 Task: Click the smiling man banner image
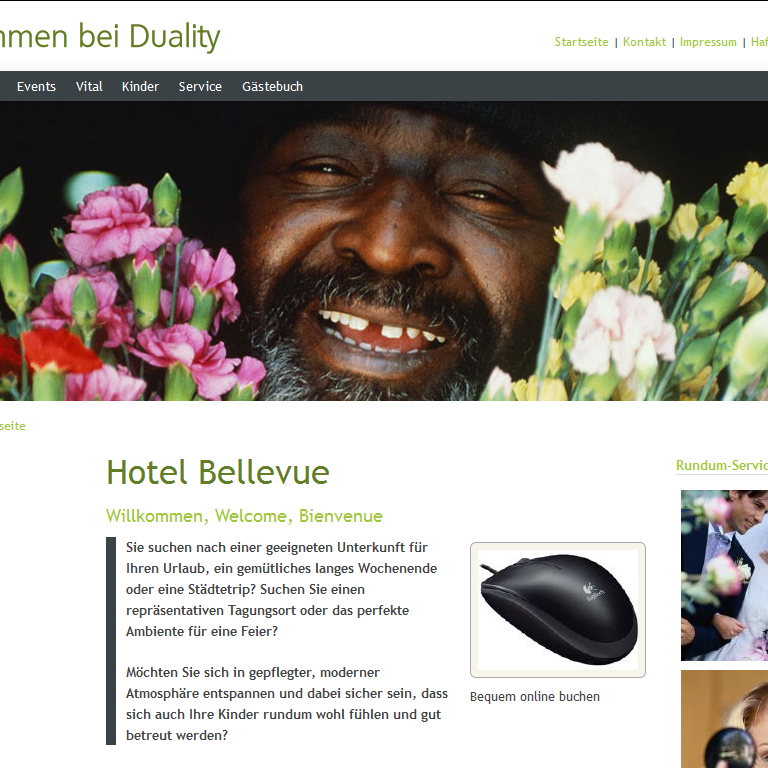[x=384, y=251]
